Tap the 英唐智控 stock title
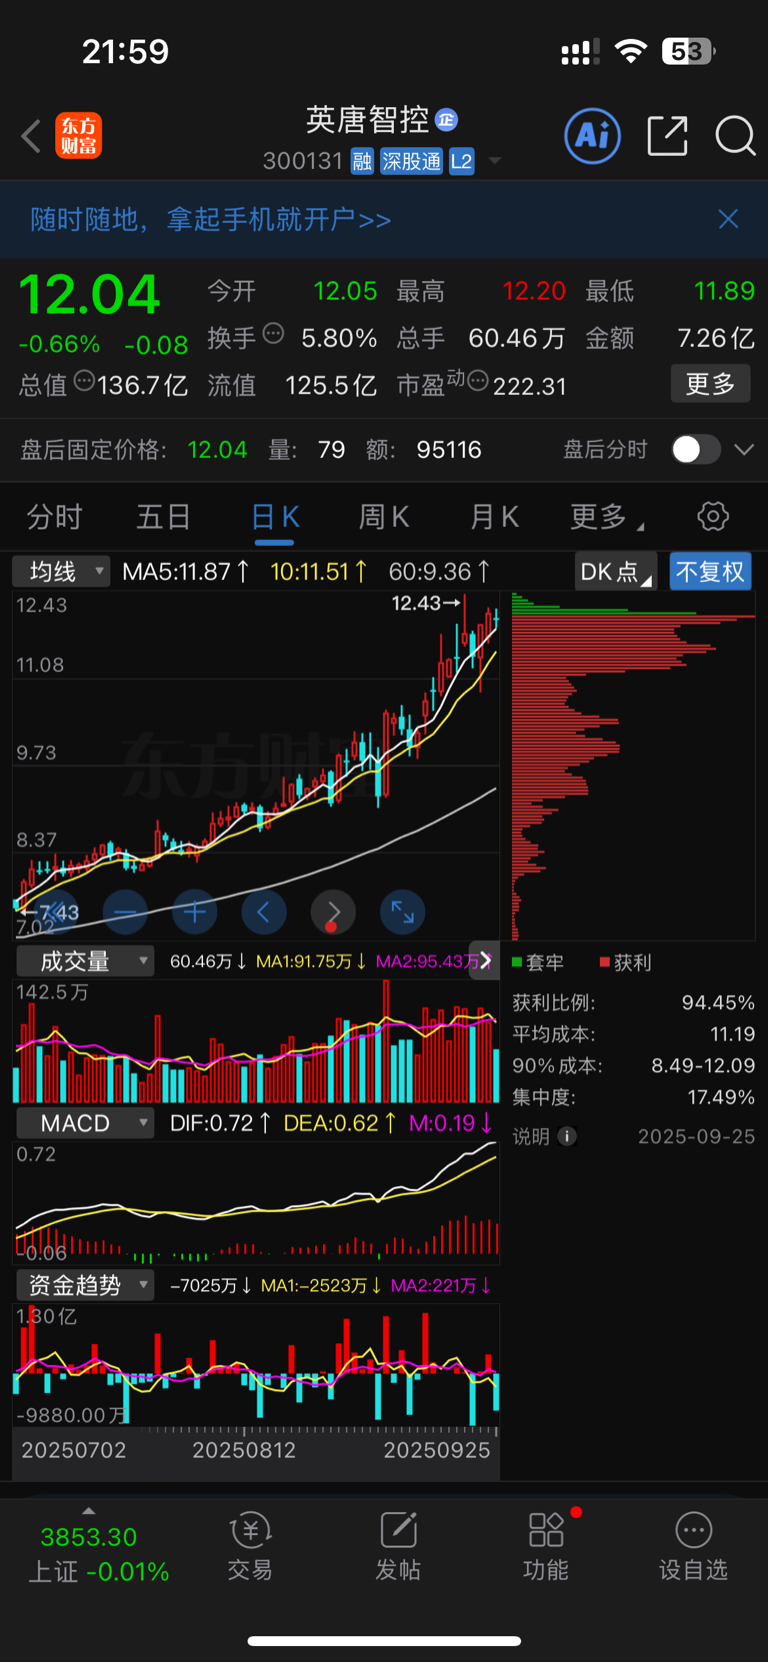Screen dimensions: 768x1663 tap(367, 120)
